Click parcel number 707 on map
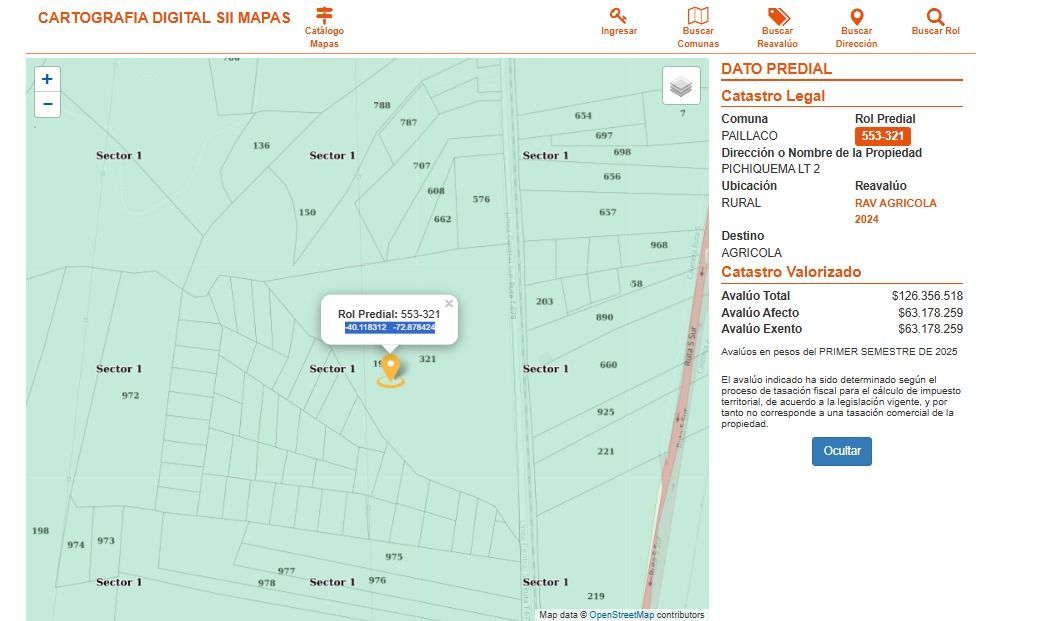Viewport: 1057px width, 621px height. tap(421, 166)
